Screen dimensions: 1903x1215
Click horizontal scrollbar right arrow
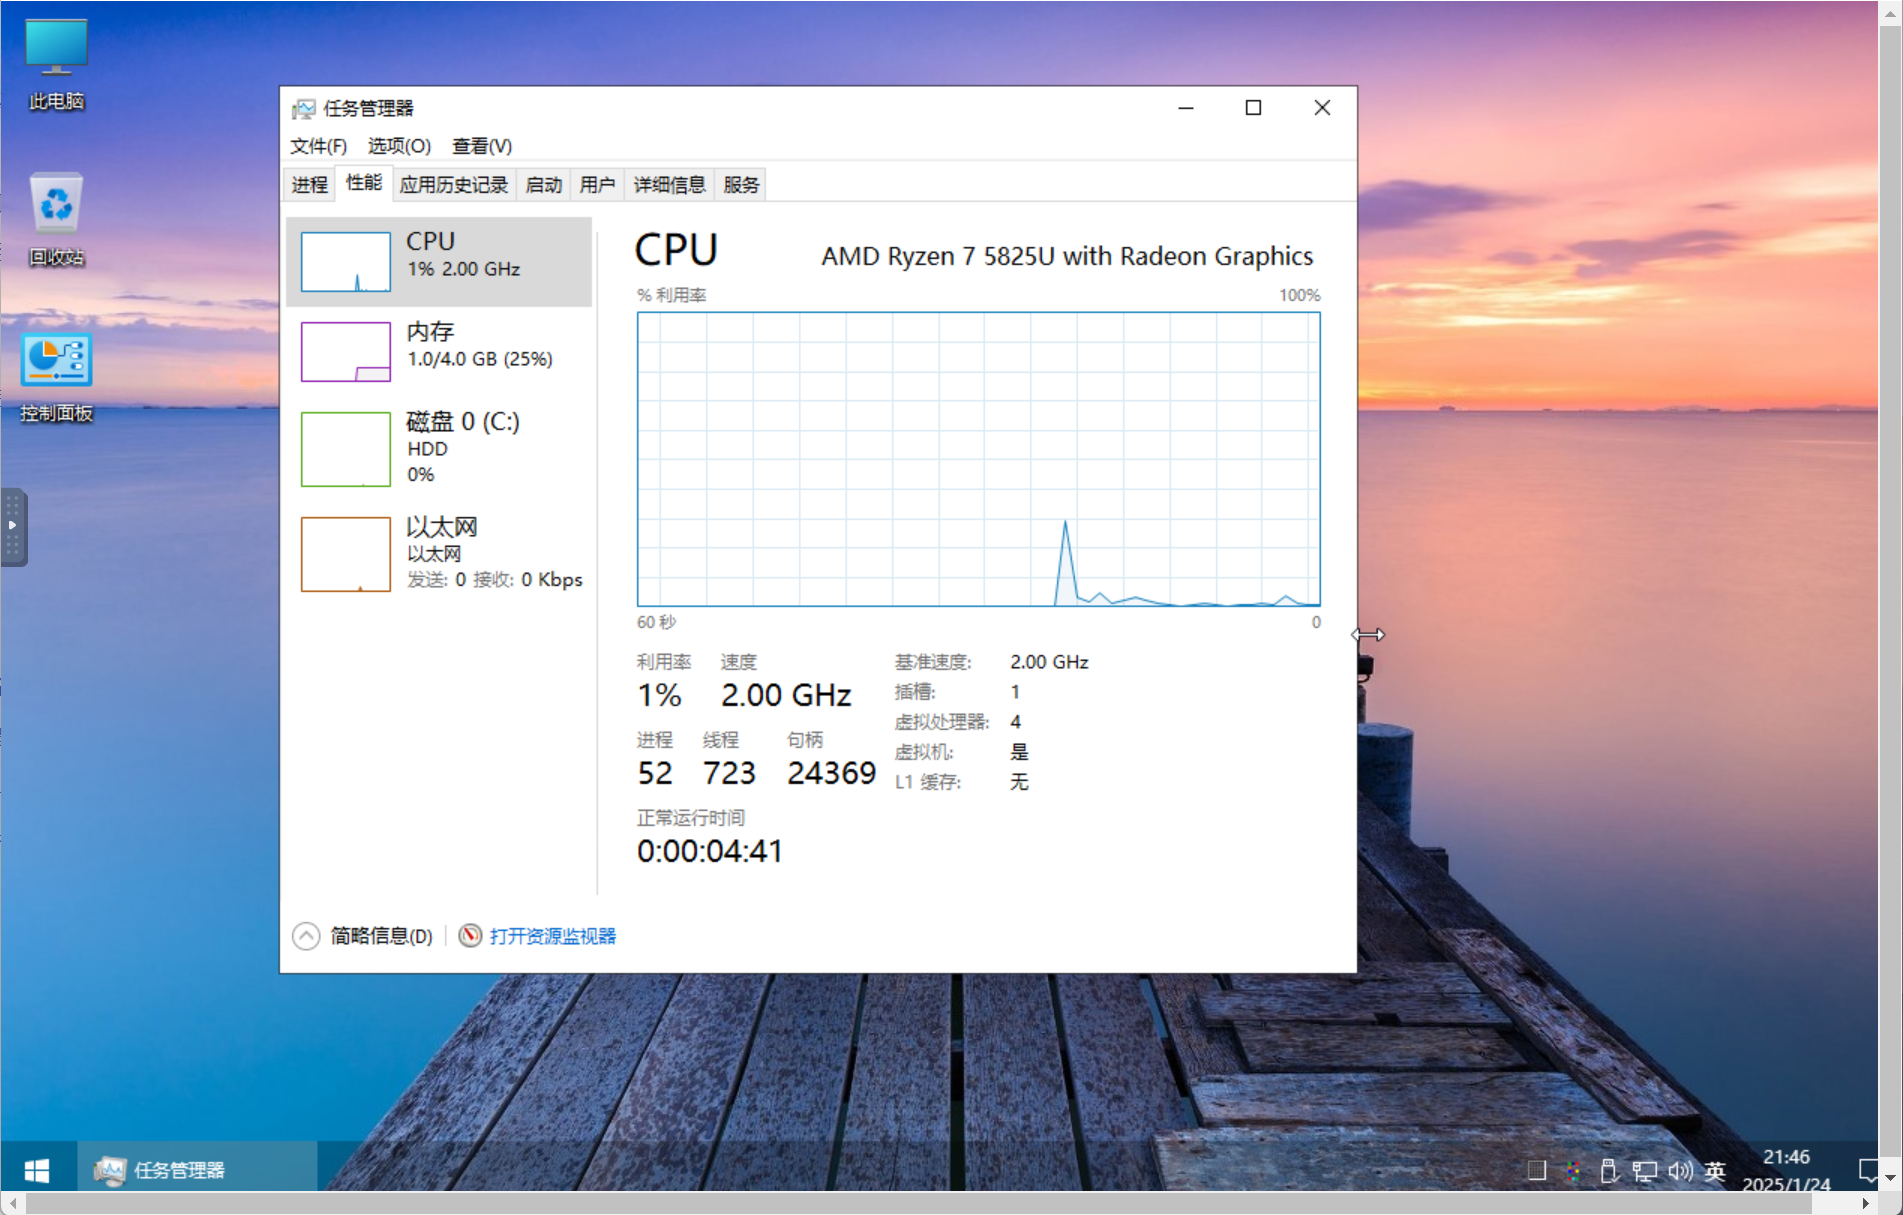(x=1866, y=1203)
